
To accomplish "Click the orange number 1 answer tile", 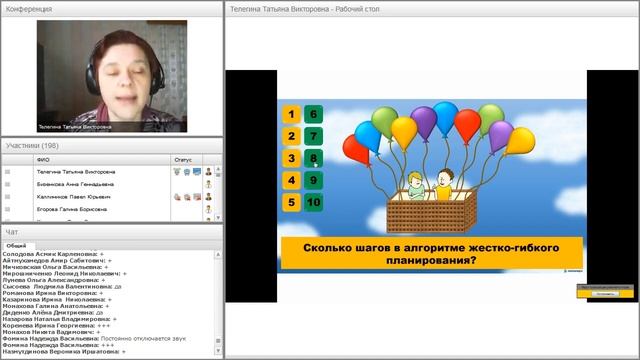I will 291,114.
